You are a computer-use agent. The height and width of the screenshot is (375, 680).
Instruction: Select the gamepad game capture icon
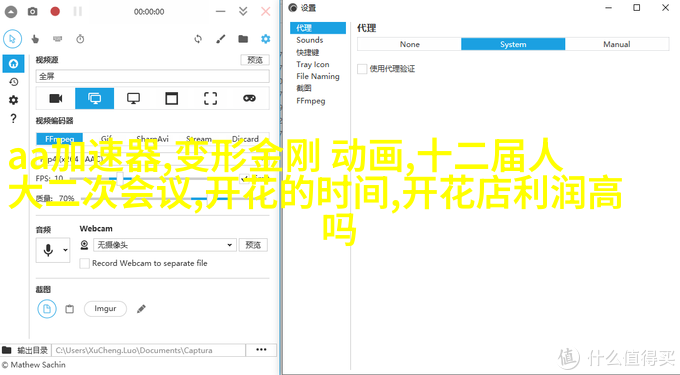249,98
